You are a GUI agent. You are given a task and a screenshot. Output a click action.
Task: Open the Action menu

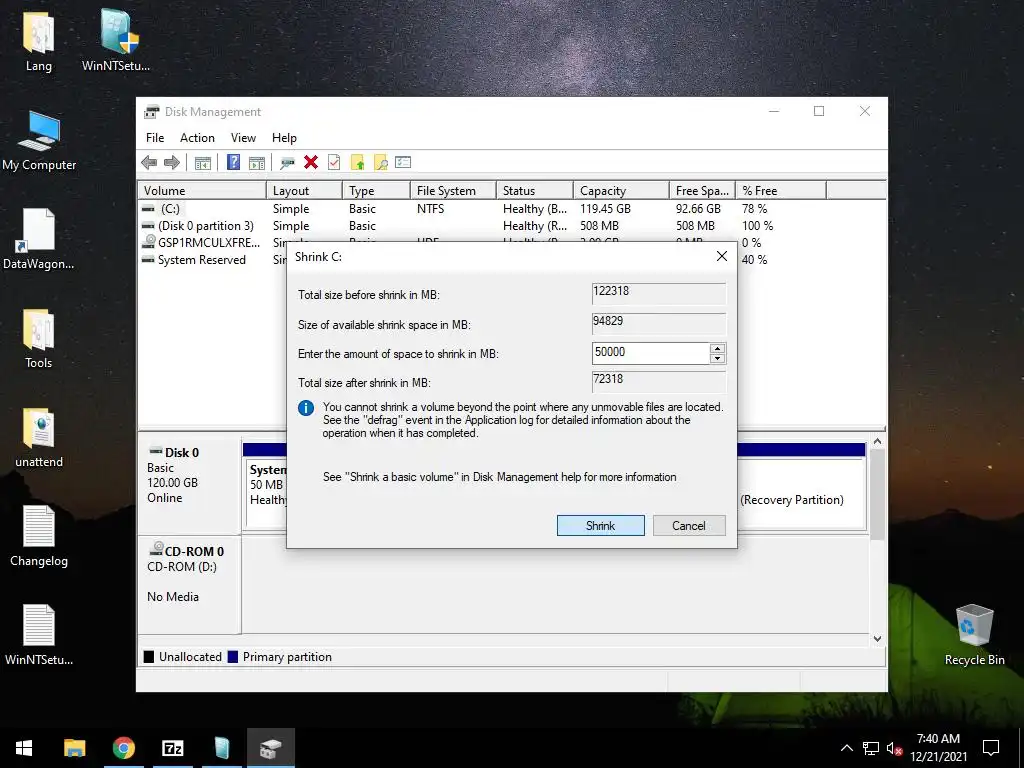click(x=197, y=138)
